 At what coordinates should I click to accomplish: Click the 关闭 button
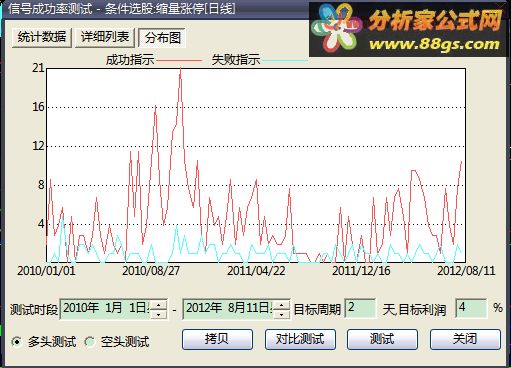pyautogui.click(x=465, y=339)
